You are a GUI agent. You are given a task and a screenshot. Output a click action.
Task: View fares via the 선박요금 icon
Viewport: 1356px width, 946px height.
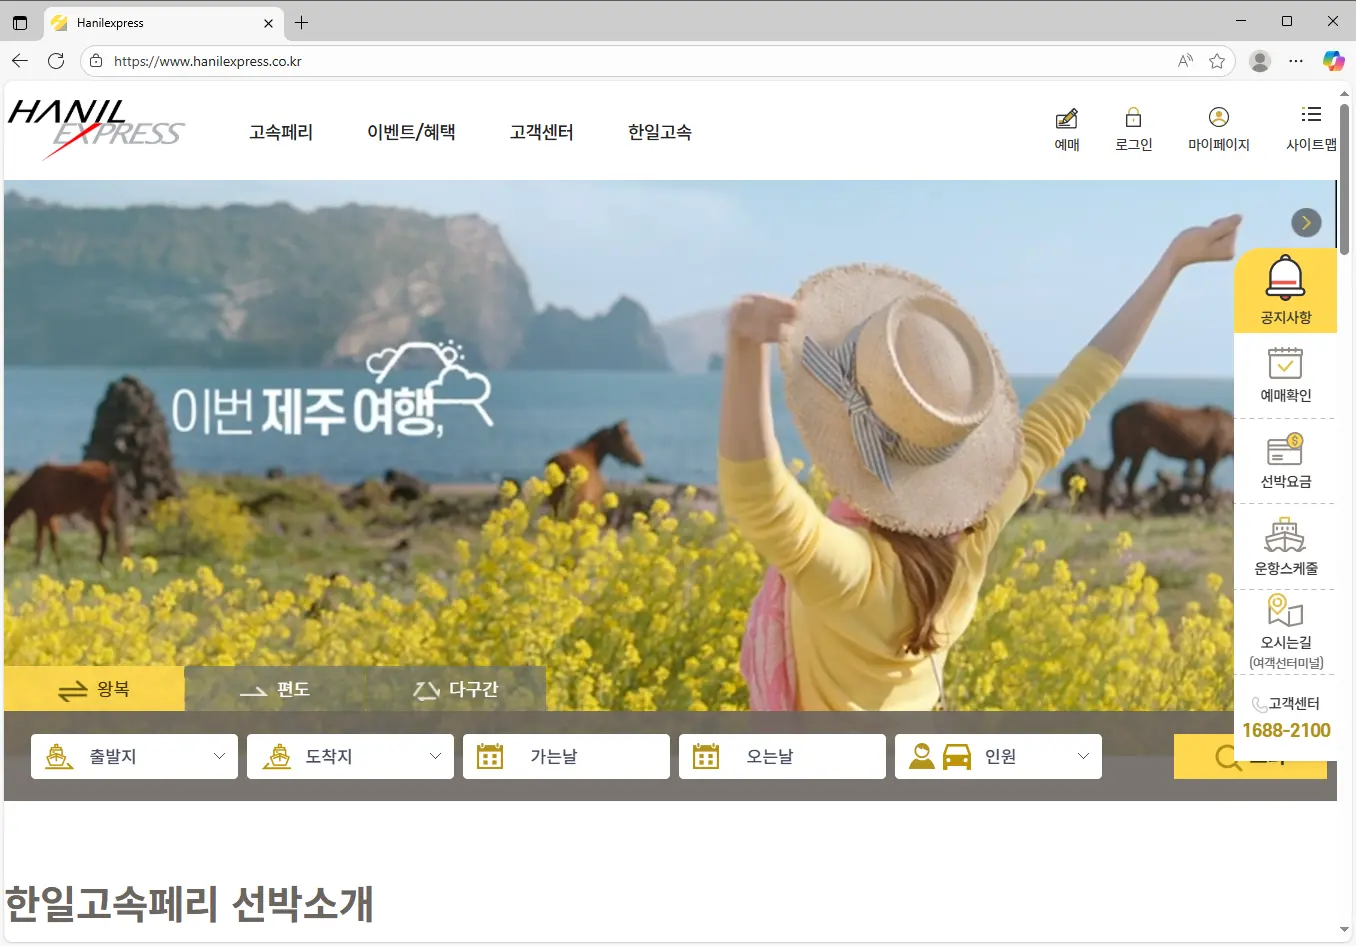point(1286,460)
